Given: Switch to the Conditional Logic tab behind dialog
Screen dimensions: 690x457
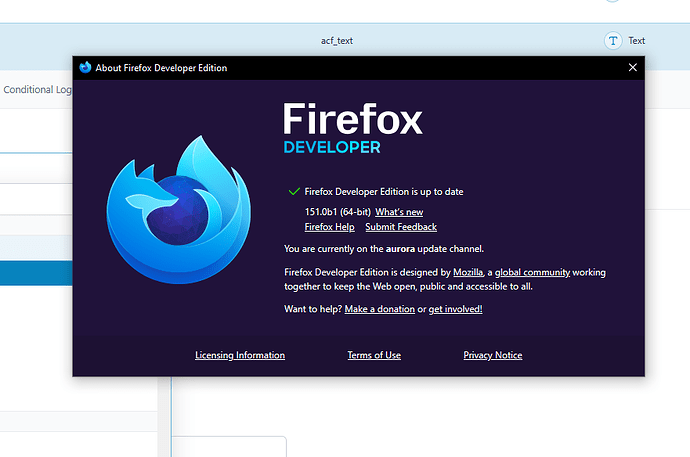Looking at the screenshot, I should tap(37, 89).
